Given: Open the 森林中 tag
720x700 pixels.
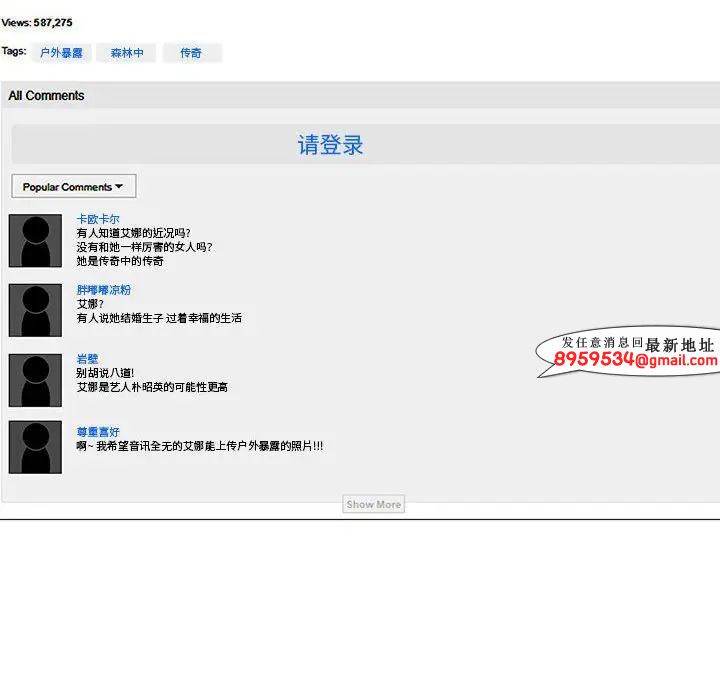Looking at the screenshot, I should (x=127, y=53).
